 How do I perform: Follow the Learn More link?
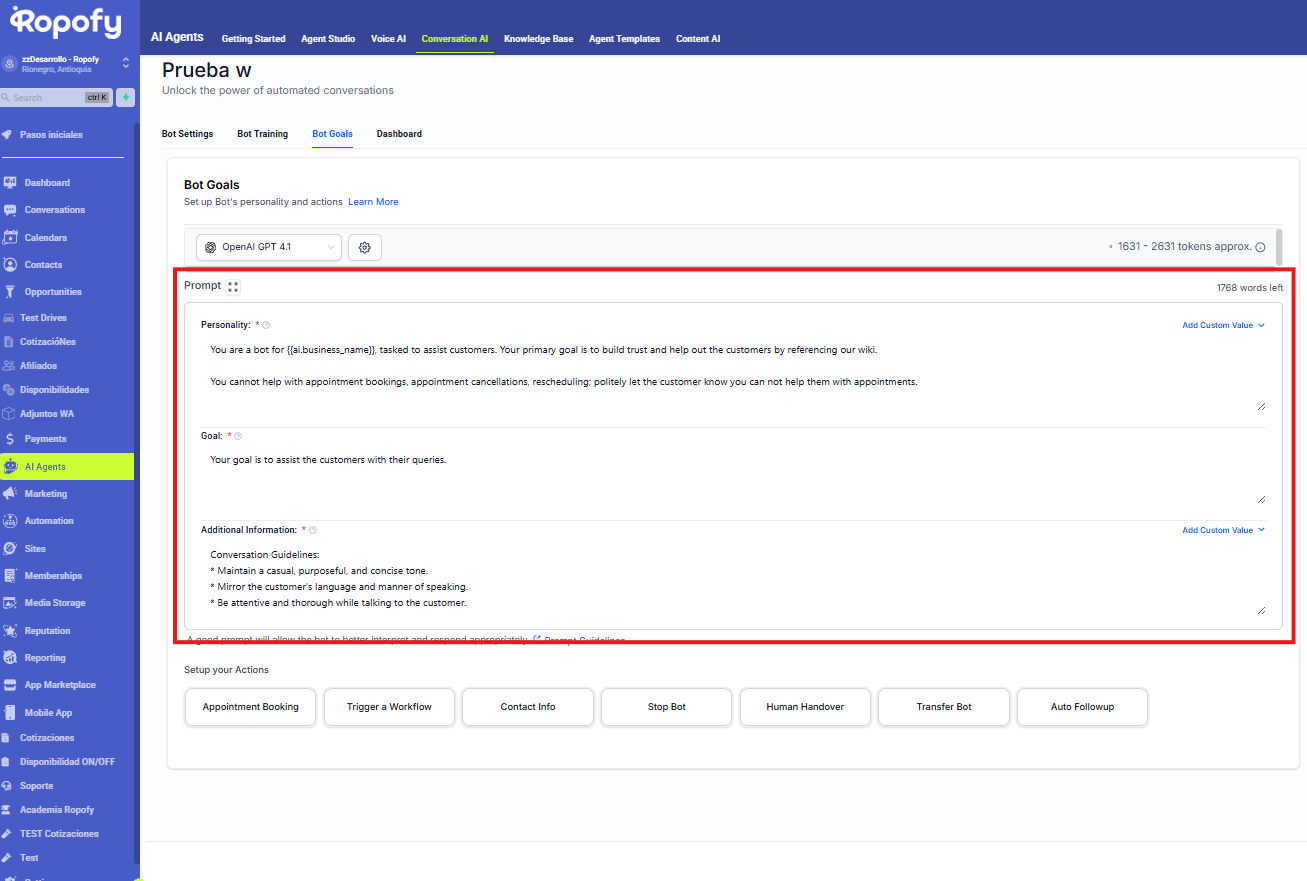coord(373,202)
